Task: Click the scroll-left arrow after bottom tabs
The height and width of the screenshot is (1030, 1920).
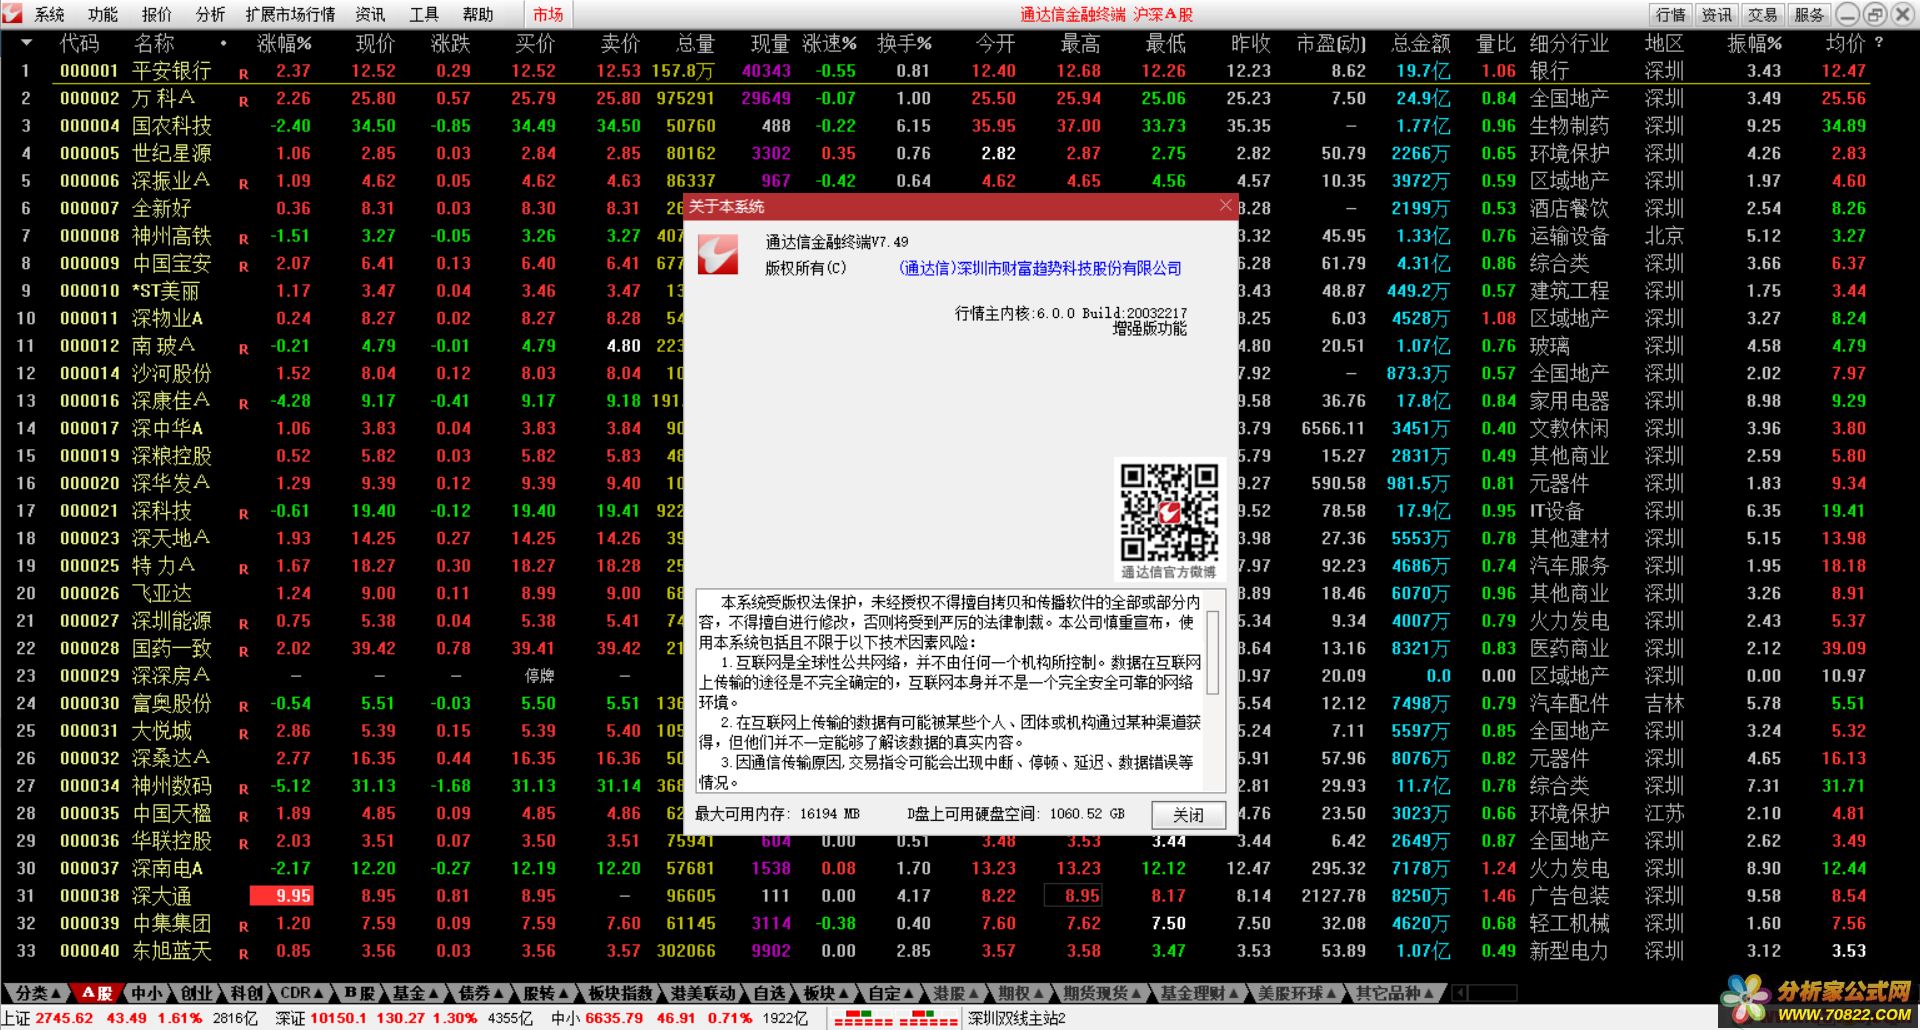Action: coord(1459,993)
